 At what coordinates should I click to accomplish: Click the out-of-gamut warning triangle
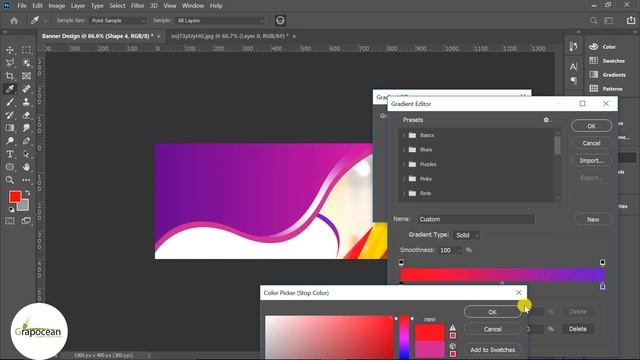point(453,327)
